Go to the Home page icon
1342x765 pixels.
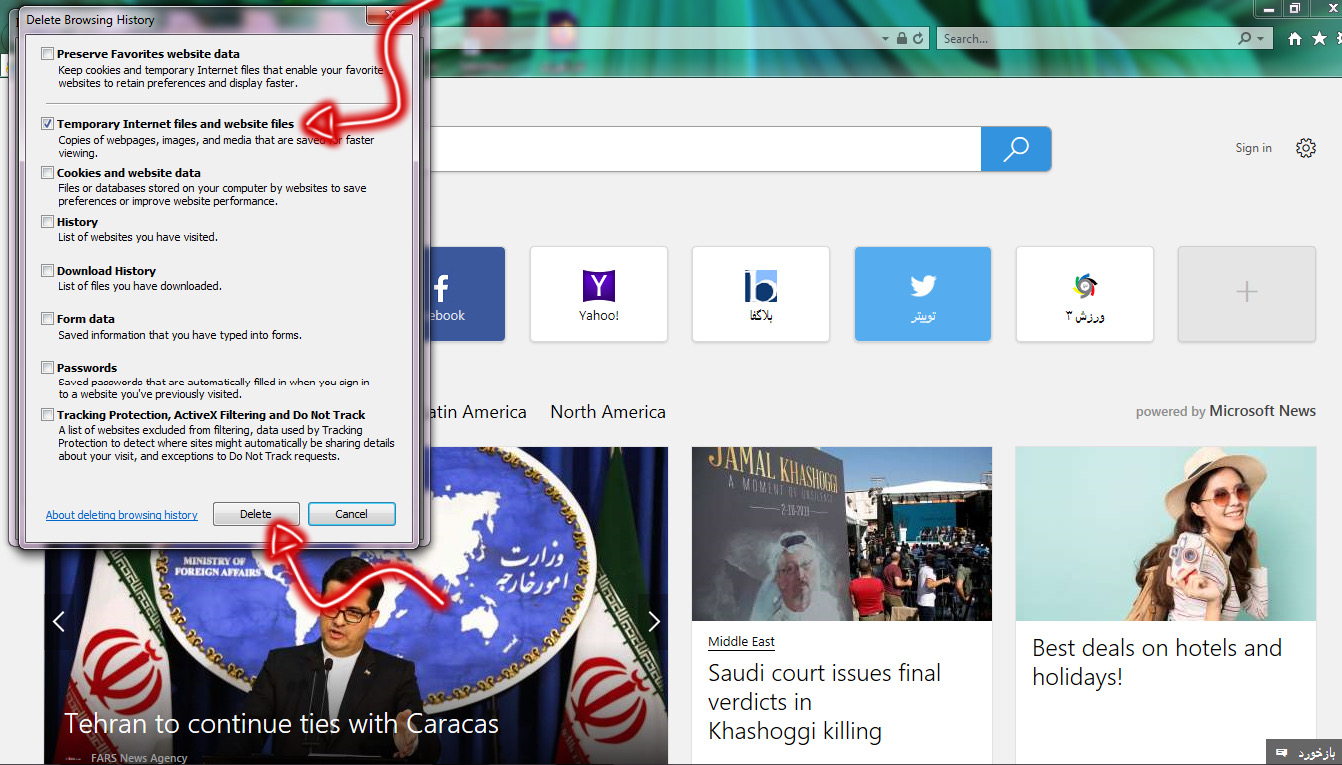pyautogui.click(x=1295, y=38)
